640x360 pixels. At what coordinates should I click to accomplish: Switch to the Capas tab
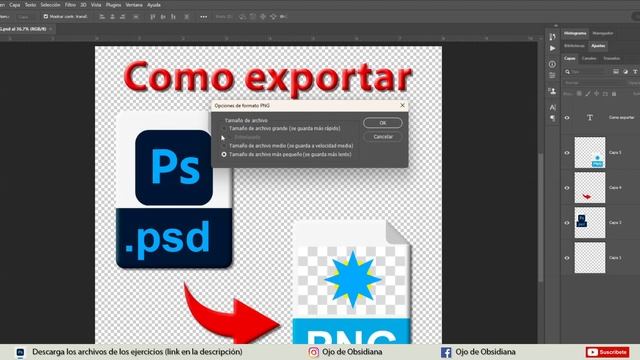570,58
